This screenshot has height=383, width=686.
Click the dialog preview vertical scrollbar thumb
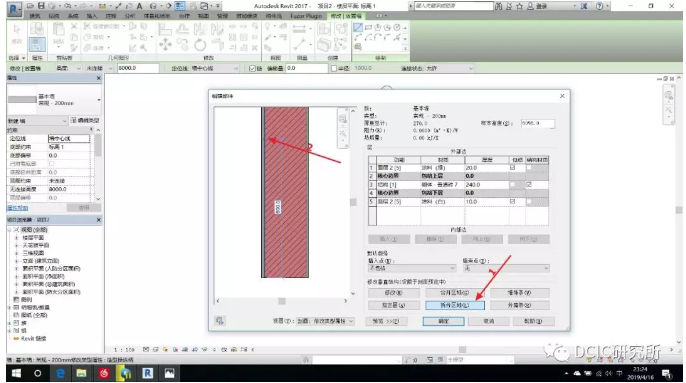(x=353, y=202)
